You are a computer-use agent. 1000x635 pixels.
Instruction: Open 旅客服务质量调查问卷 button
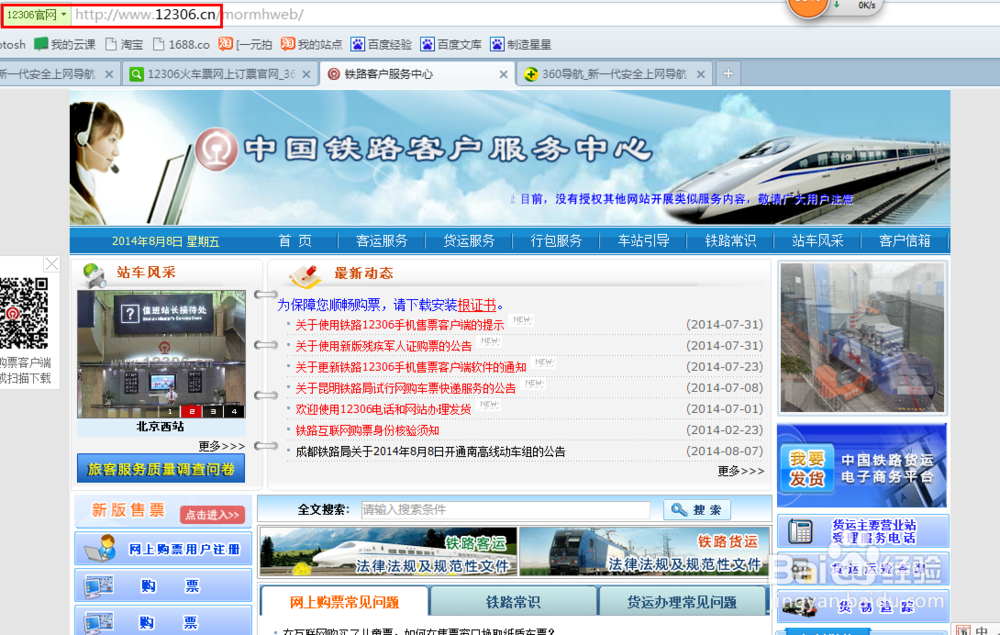coord(161,469)
